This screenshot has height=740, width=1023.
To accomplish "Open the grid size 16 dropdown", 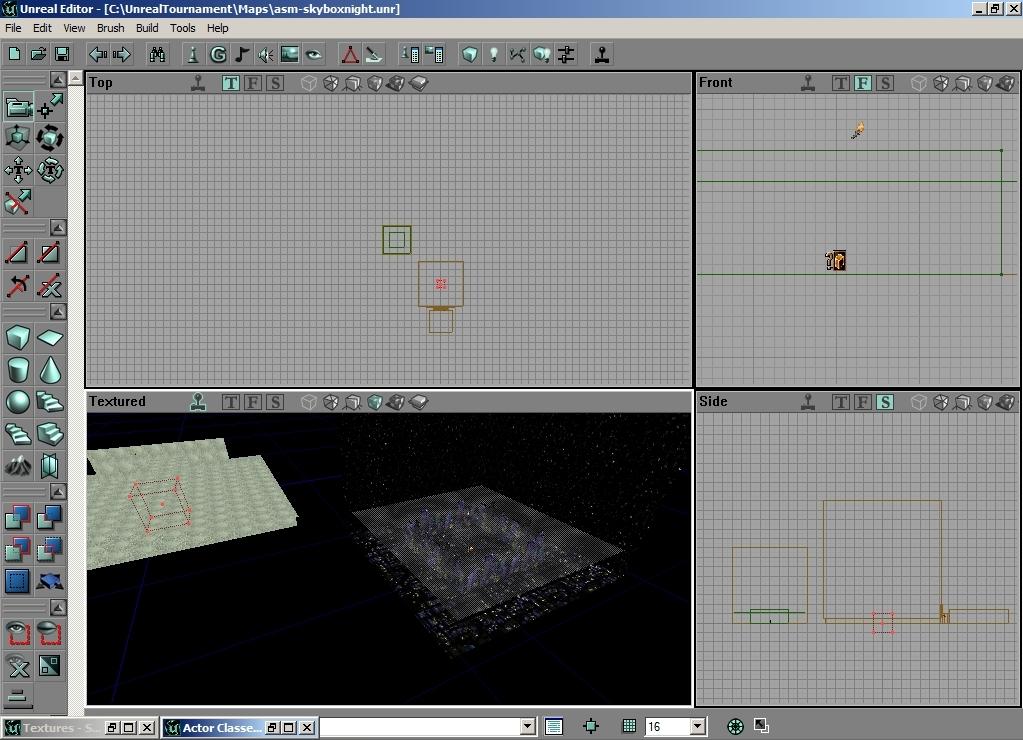I will pos(697,727).
